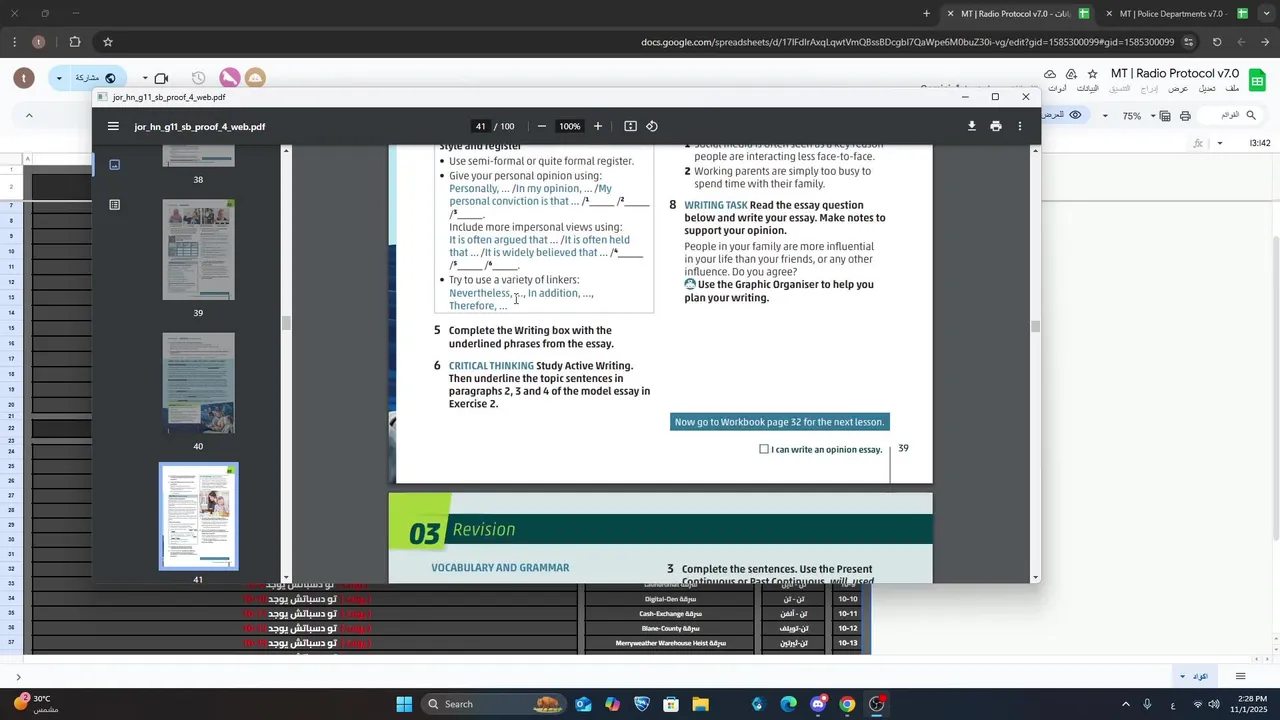This screenshot has height=720, width=1280.
Task: Open the side panel arrow at bottom-left
Action: [18, 677]
